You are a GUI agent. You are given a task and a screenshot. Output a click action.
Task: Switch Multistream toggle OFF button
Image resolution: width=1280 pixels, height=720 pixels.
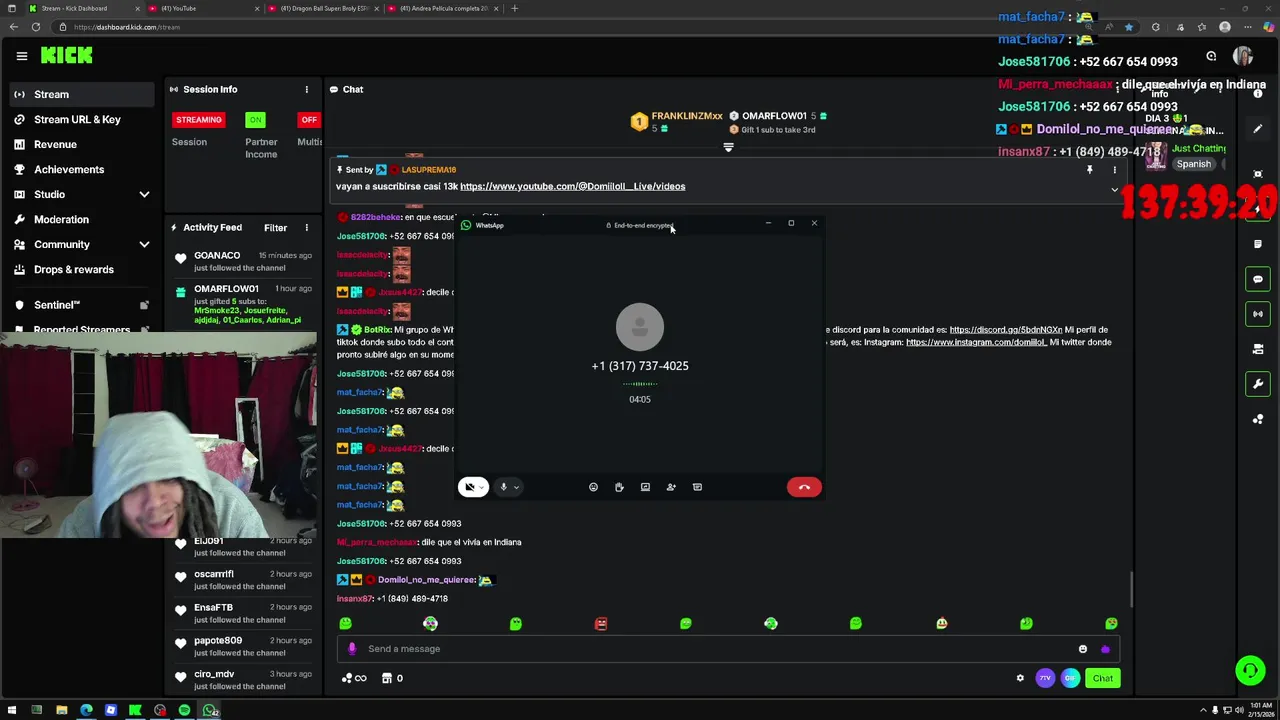tap(309, 120)
